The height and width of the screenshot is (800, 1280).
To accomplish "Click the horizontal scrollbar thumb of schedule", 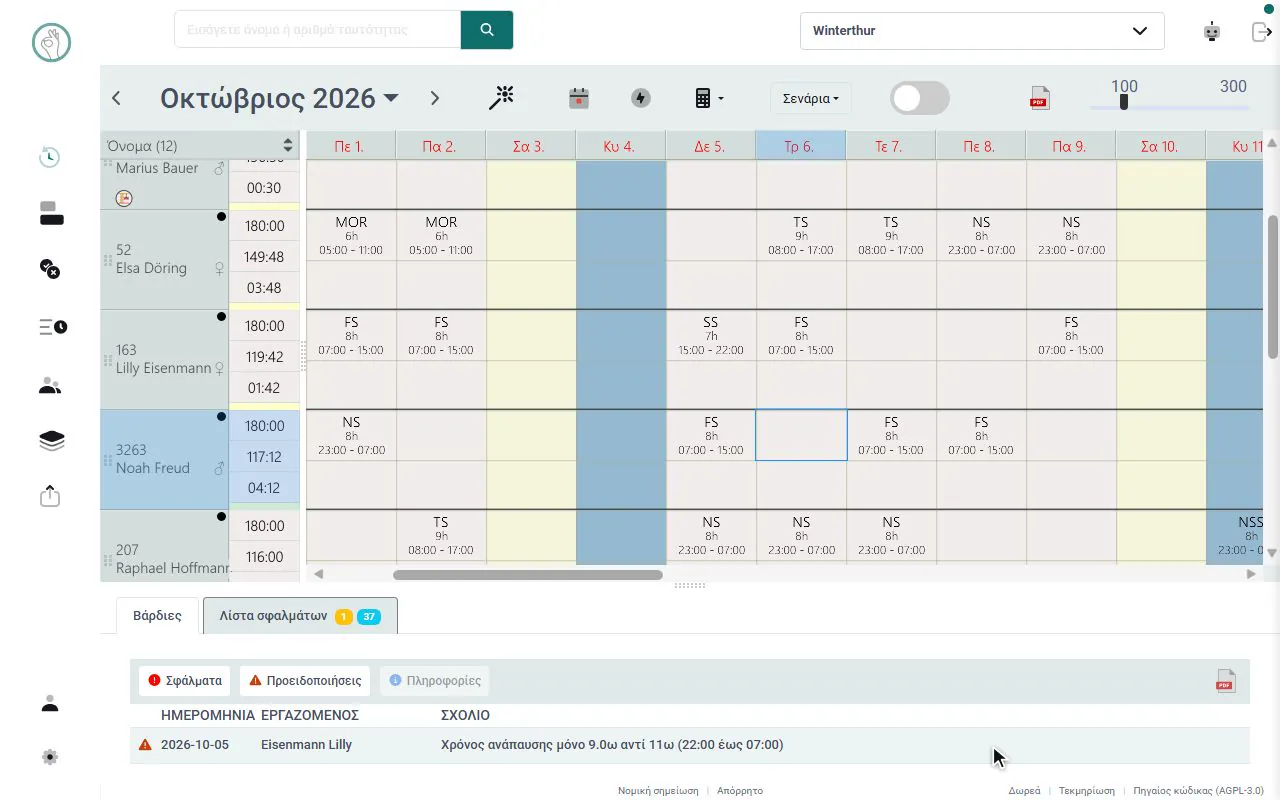I will (528, 575).
